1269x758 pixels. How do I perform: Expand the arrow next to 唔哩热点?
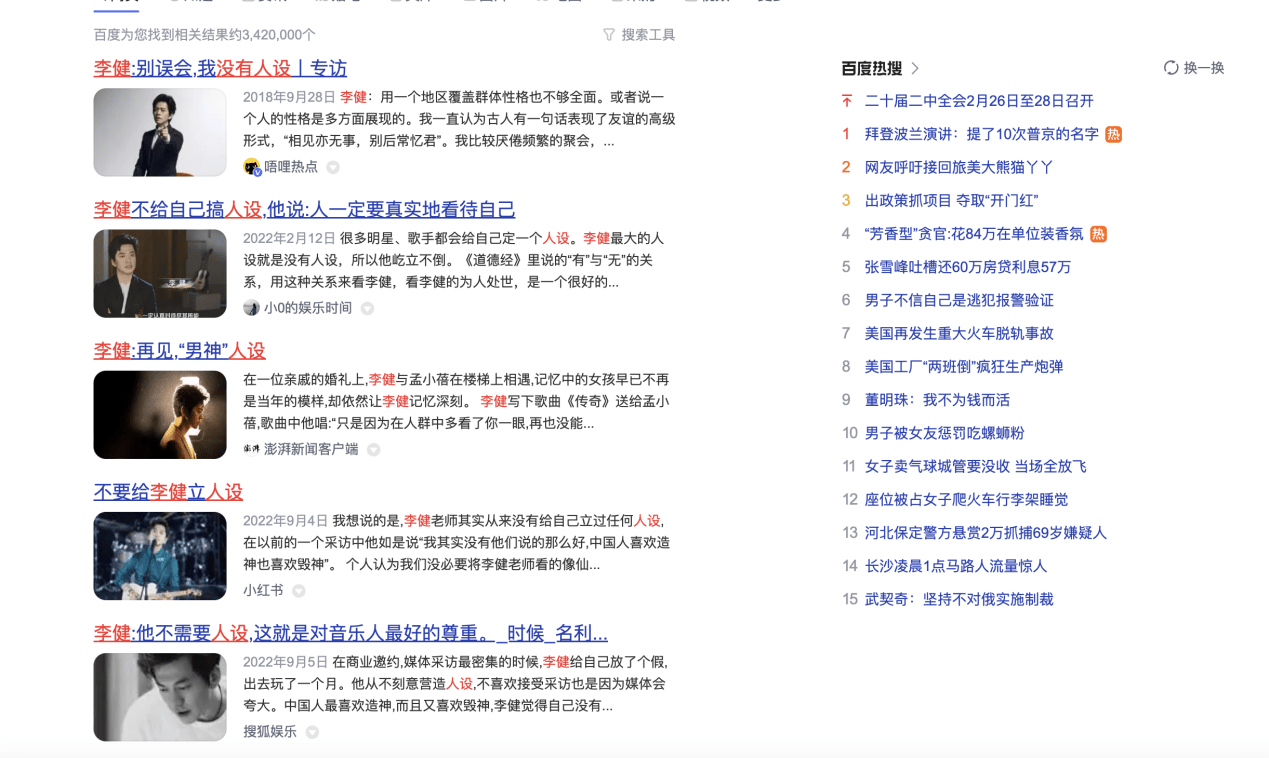(333, 167)
